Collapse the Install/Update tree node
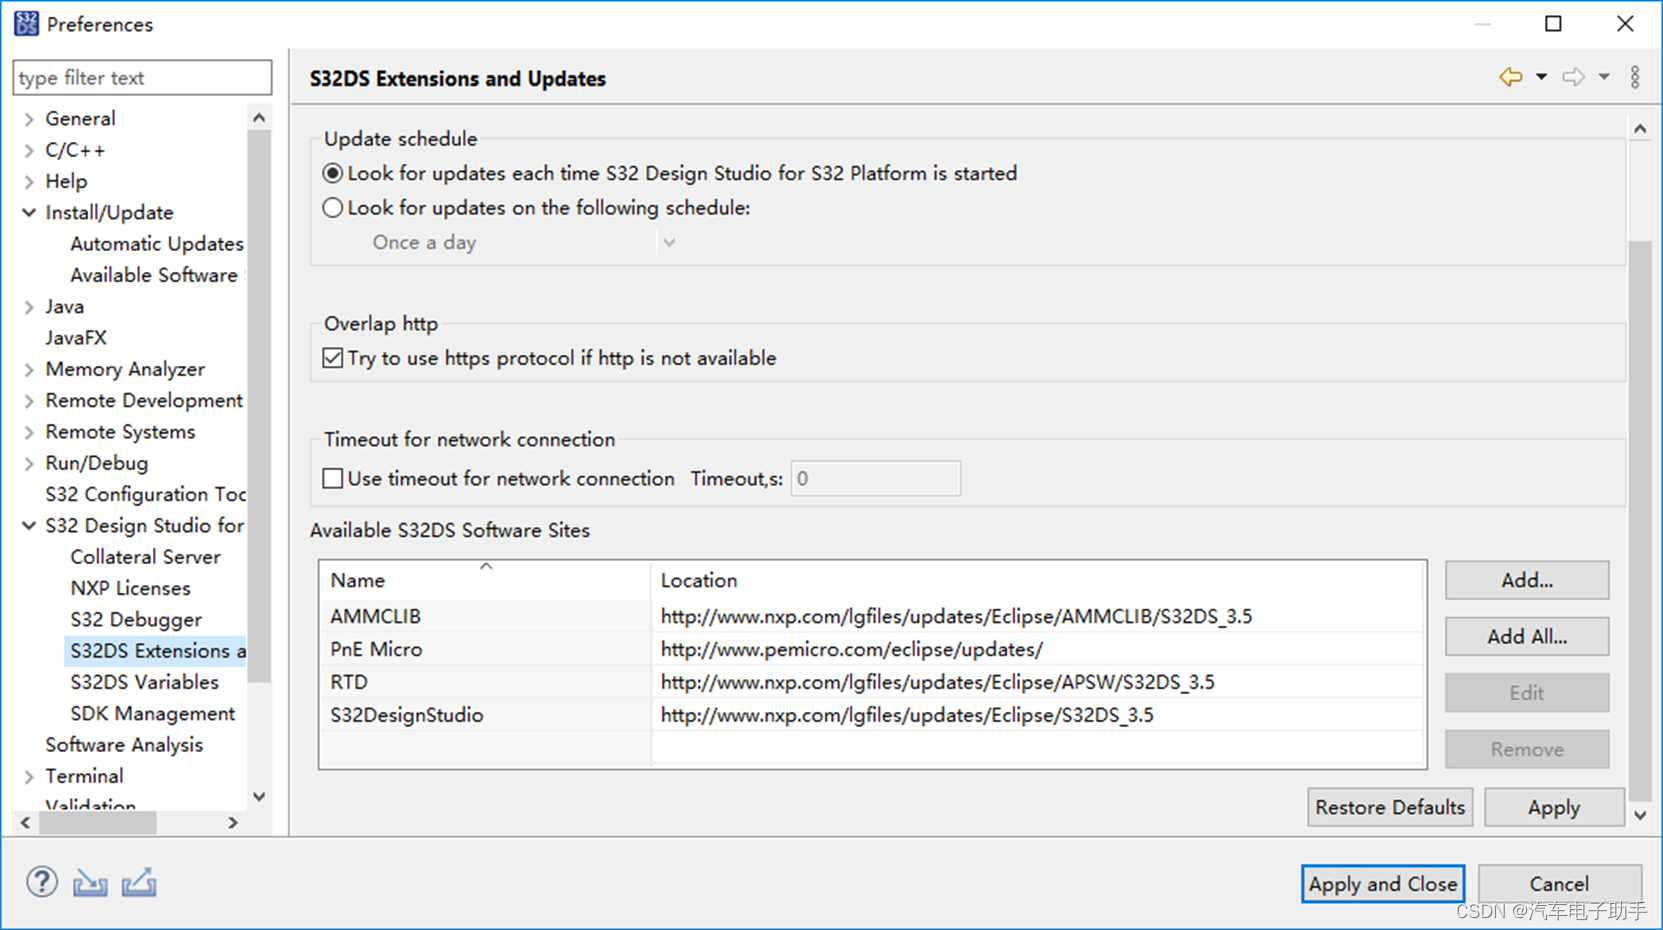 [x=29, y=213]
